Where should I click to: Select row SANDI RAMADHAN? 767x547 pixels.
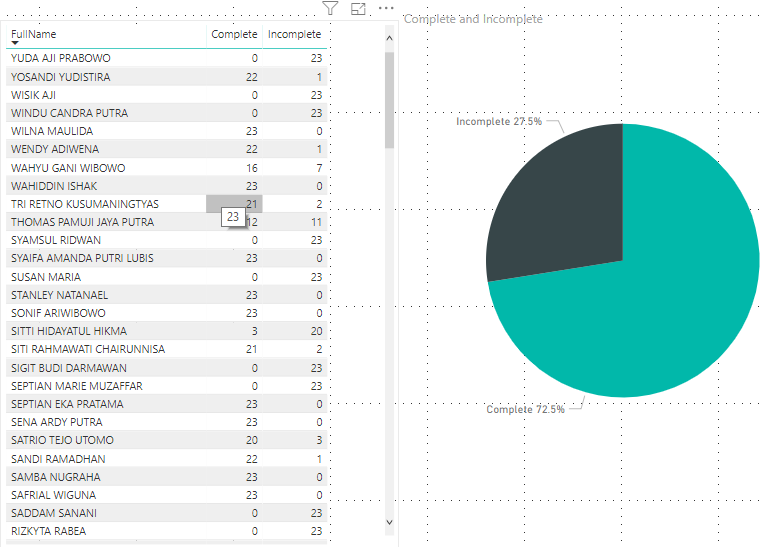pyautogui.click(x=166, y=459)
